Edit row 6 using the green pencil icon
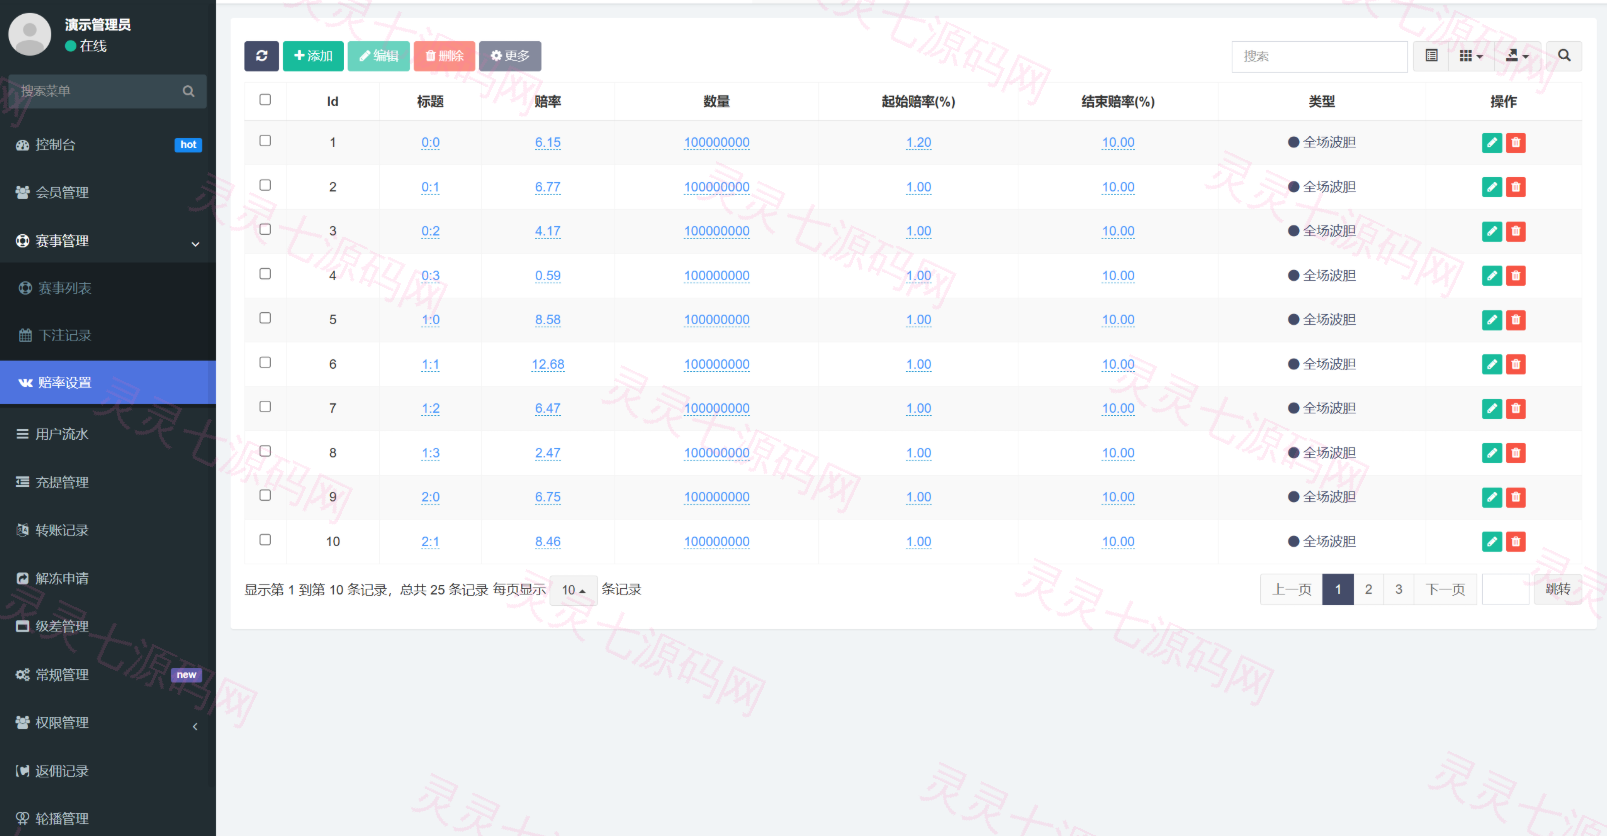 click(x=1492, y=364)
